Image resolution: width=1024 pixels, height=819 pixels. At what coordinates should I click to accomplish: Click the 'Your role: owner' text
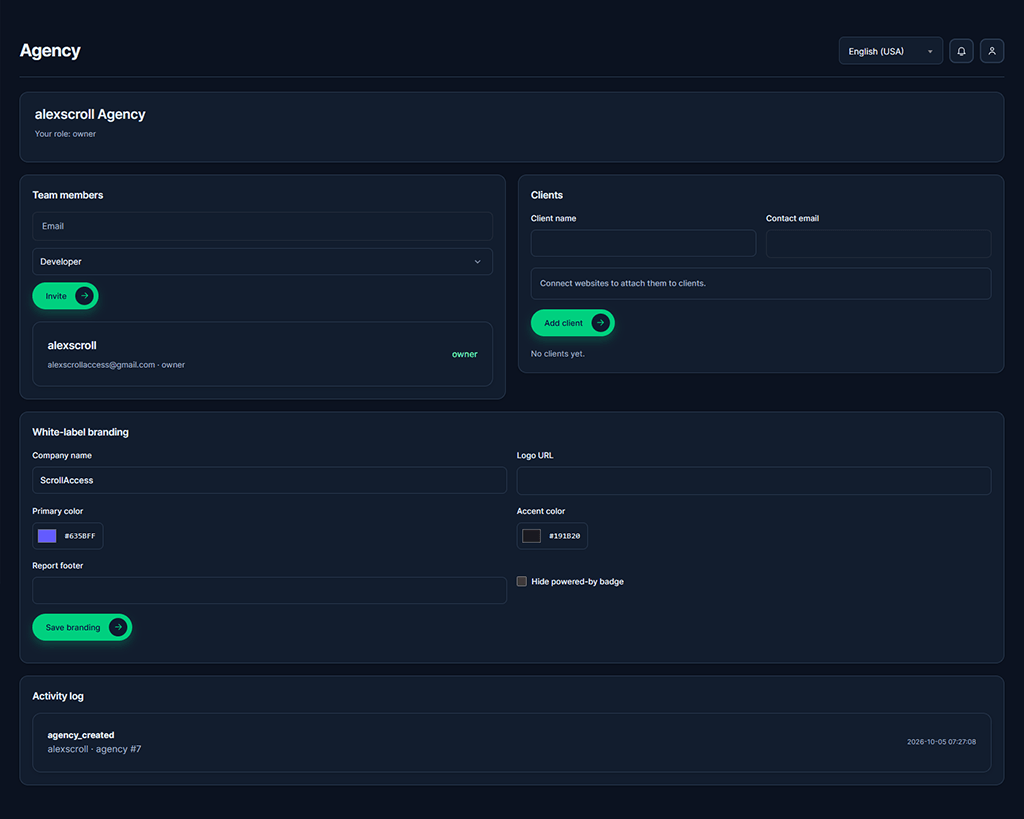pos(65,134)
